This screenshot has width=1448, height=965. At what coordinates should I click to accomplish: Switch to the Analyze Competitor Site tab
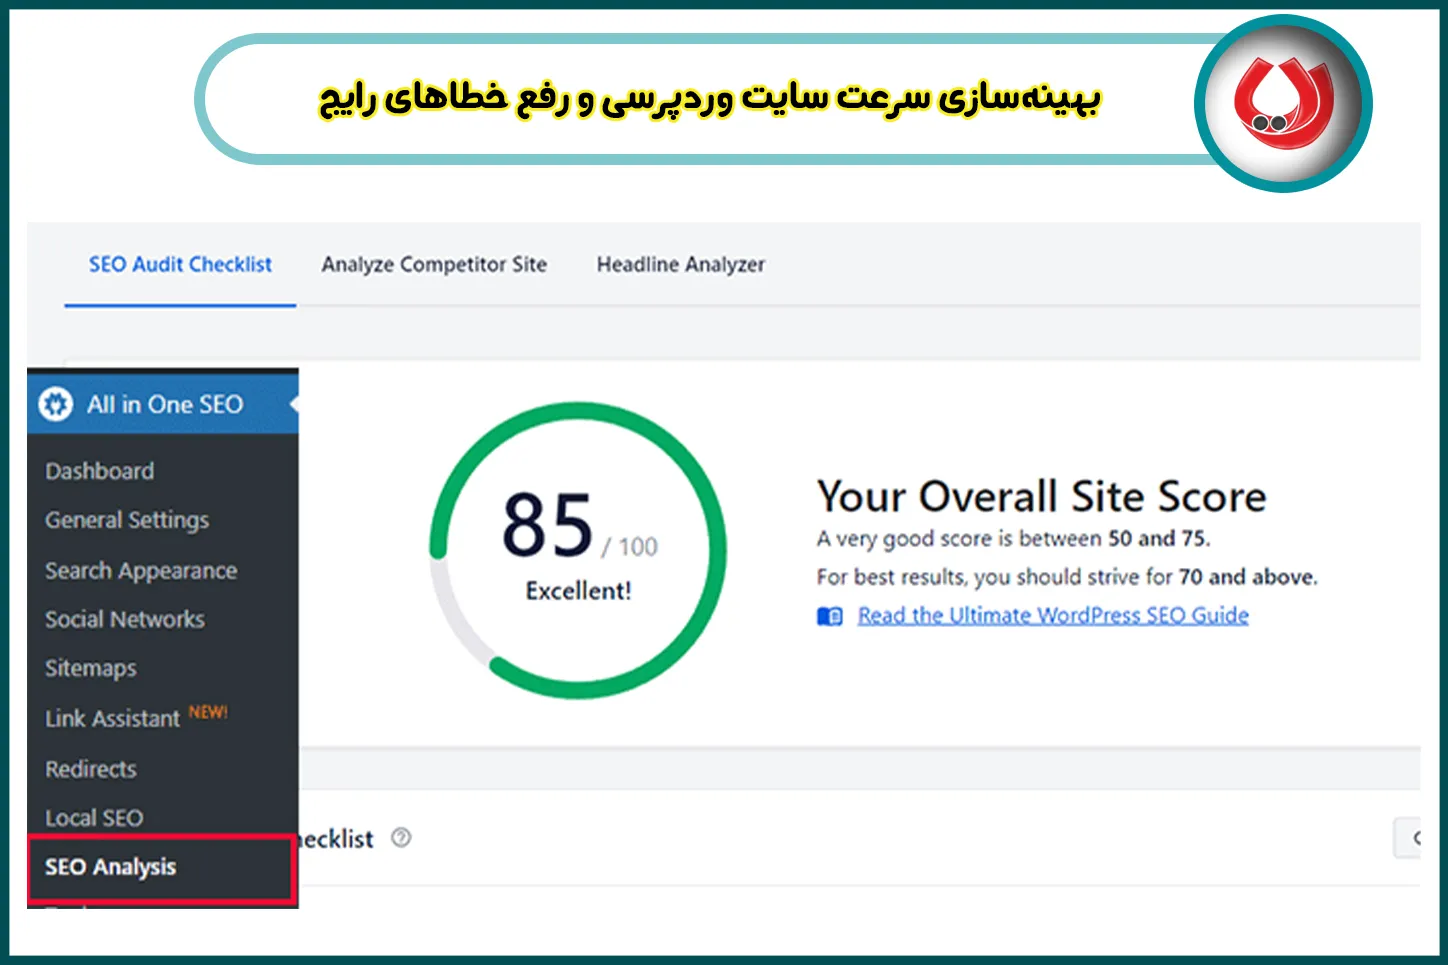pyautogui.click(x=434, y=264)
